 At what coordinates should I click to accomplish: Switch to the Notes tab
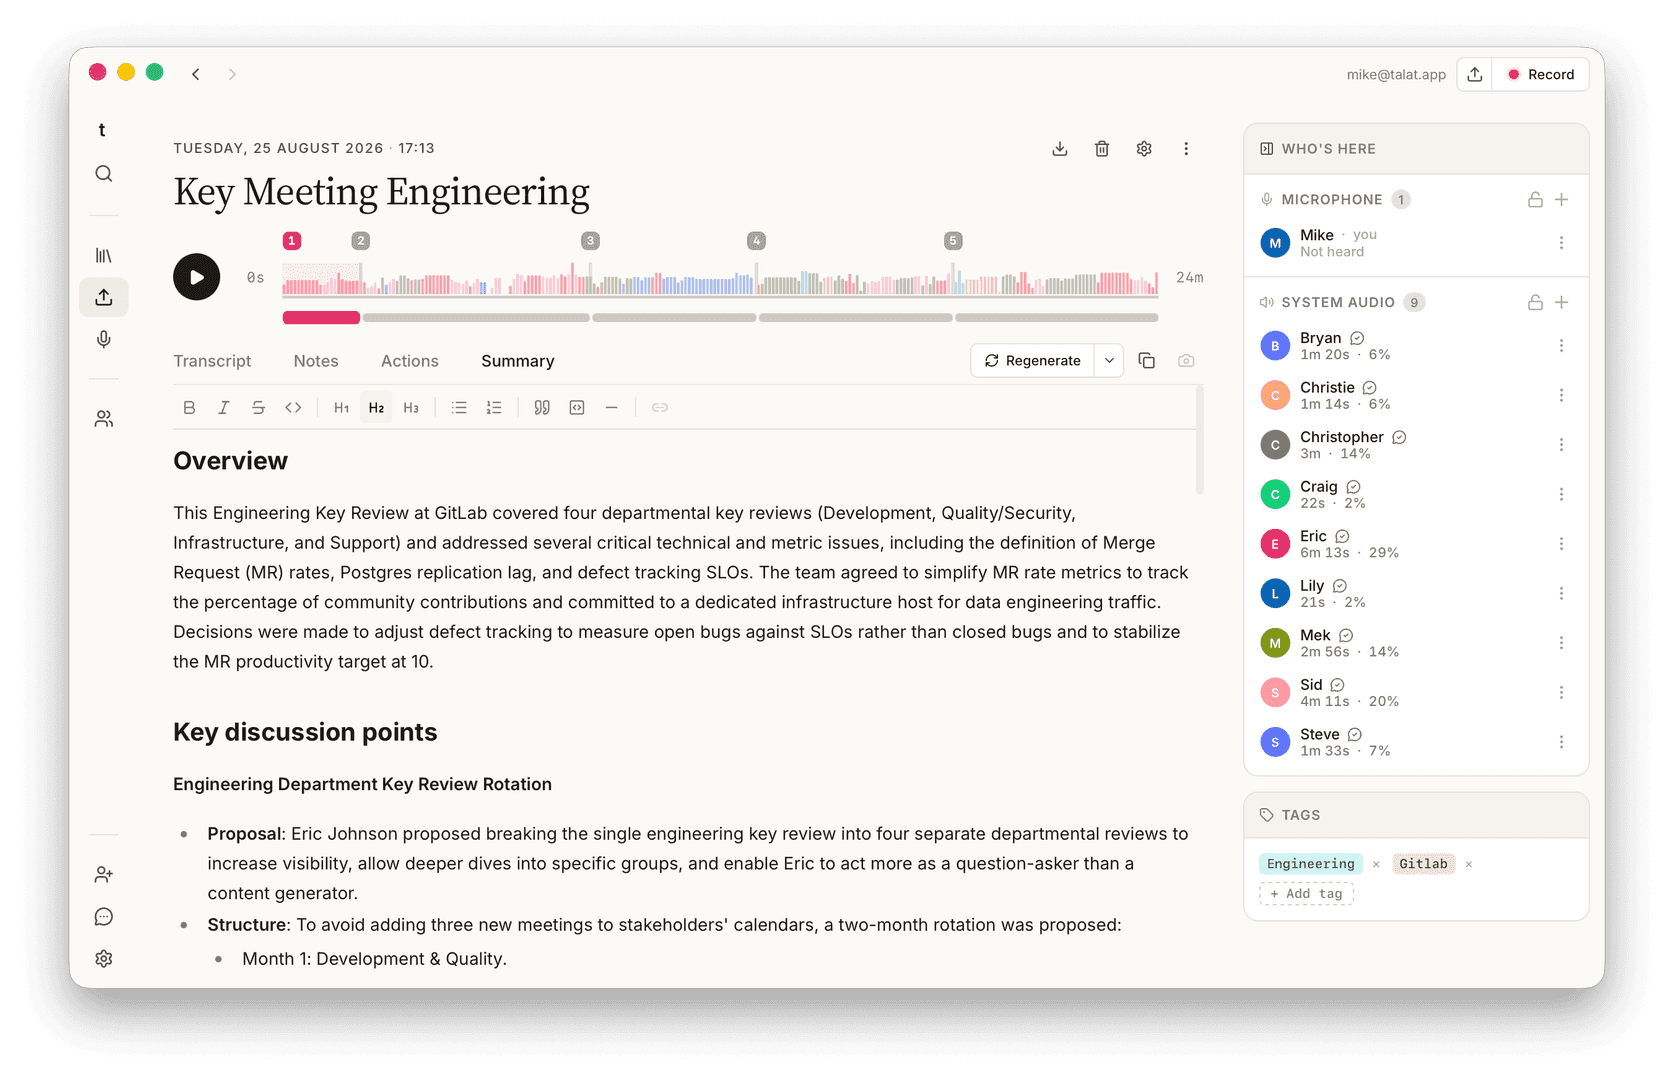[316, 361]
